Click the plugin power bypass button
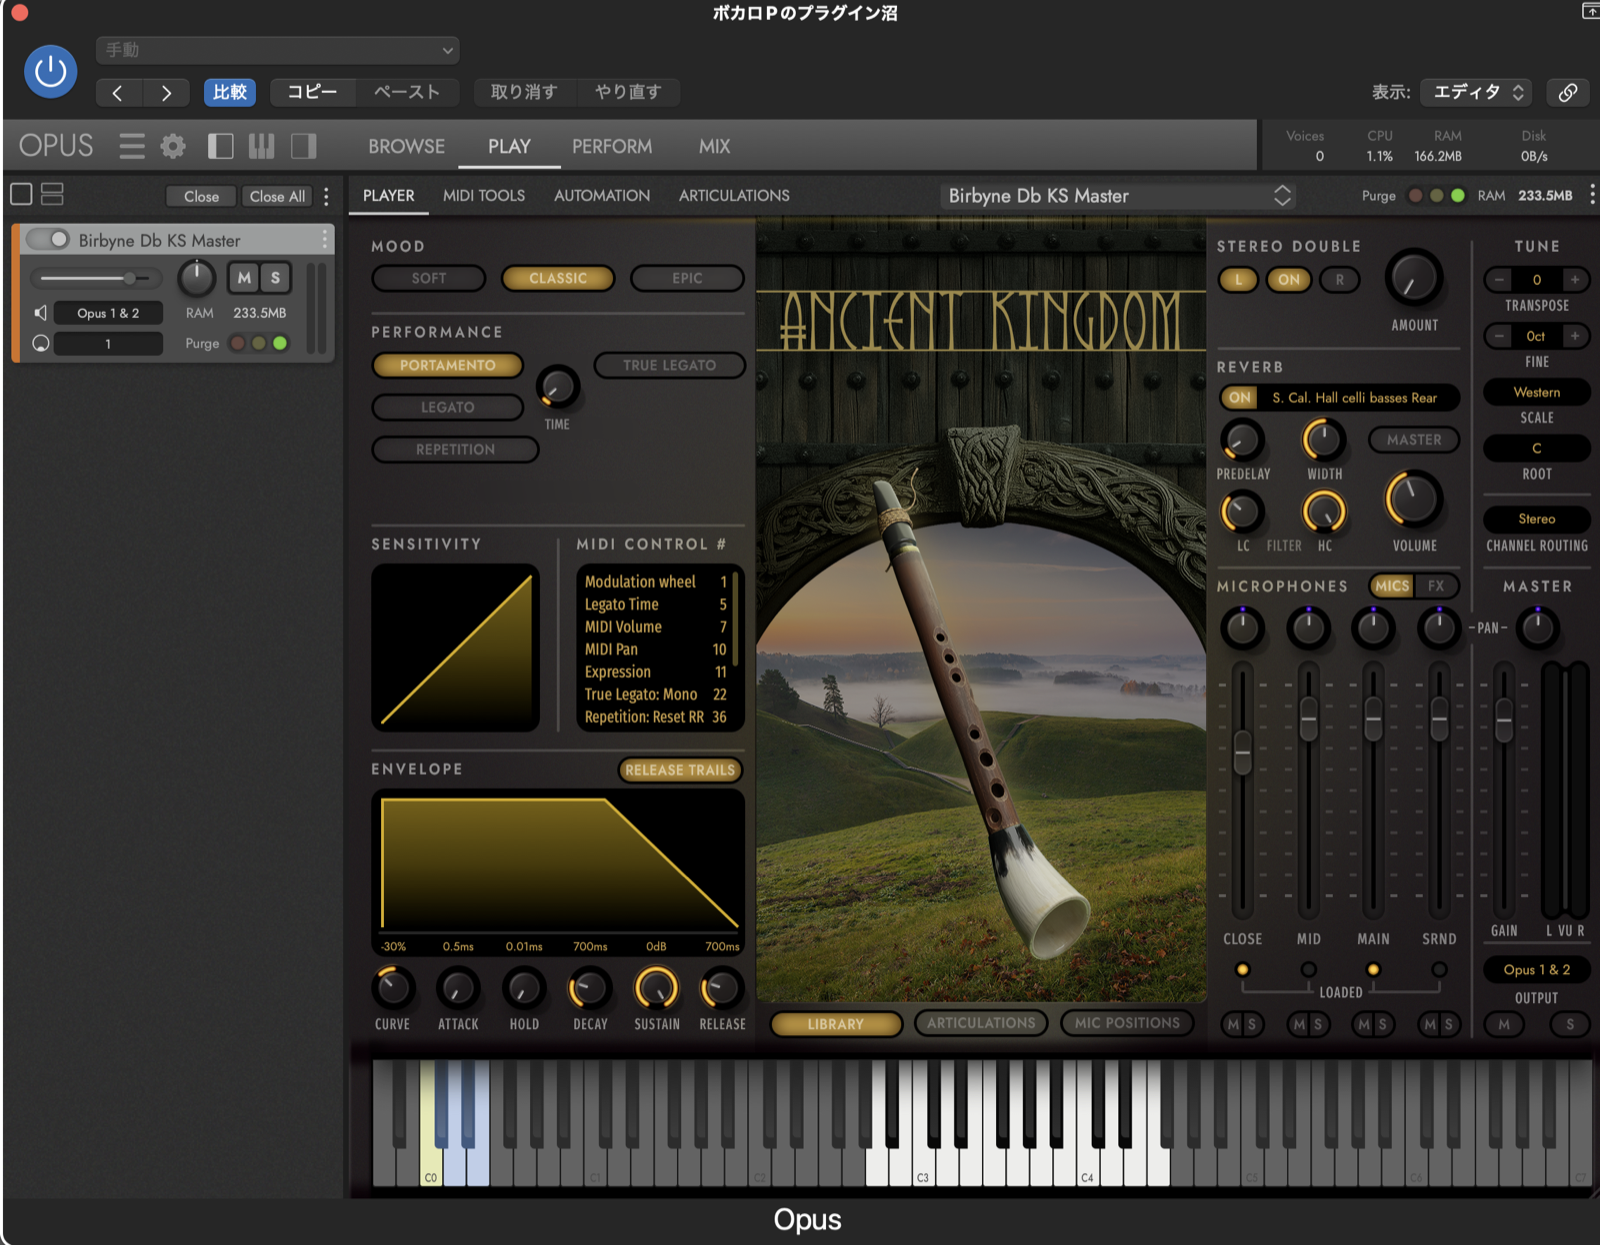The width and height of the screenshot is (1600, 1245). pos(50,71)
